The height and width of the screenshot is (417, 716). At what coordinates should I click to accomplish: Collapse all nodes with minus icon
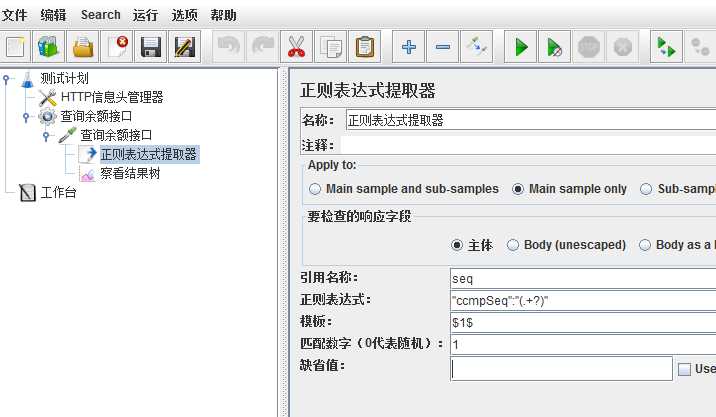point(442,47)
